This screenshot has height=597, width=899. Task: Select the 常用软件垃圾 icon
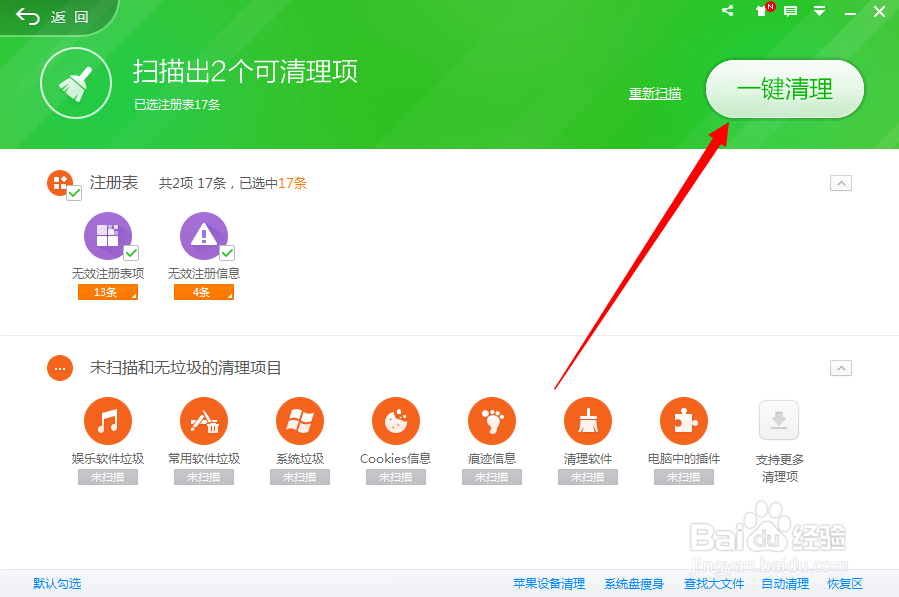(204, 421)
